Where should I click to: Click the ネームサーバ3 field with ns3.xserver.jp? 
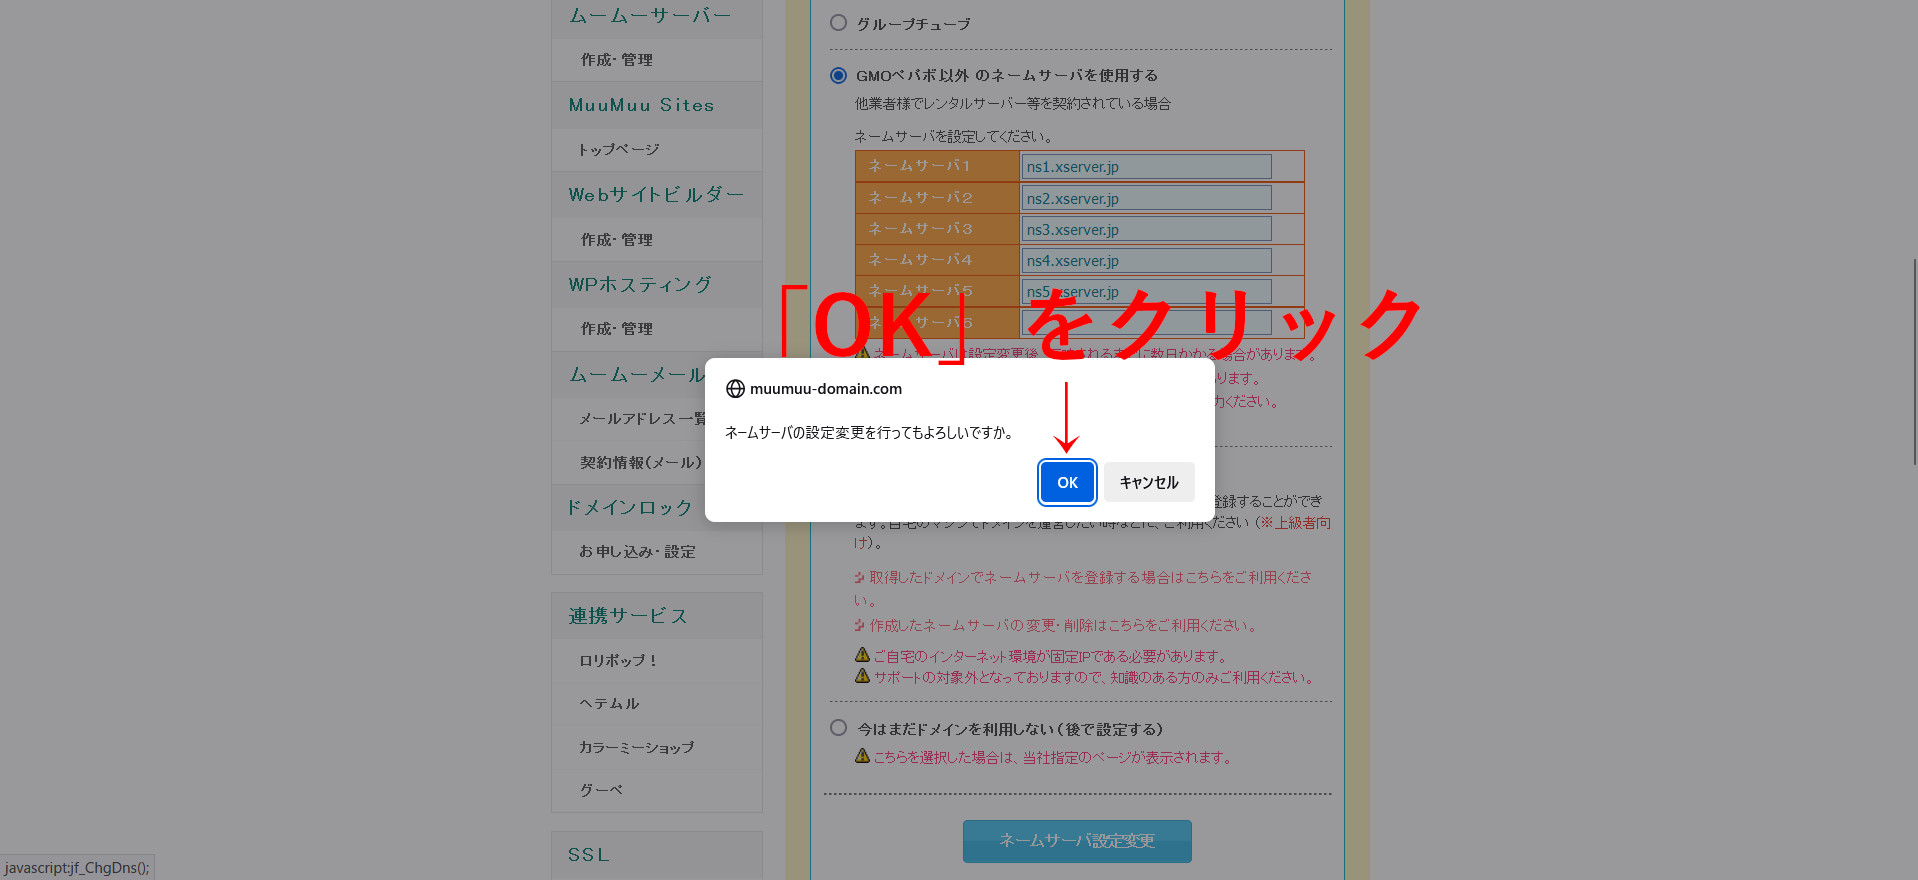(x=1146, y=229)
